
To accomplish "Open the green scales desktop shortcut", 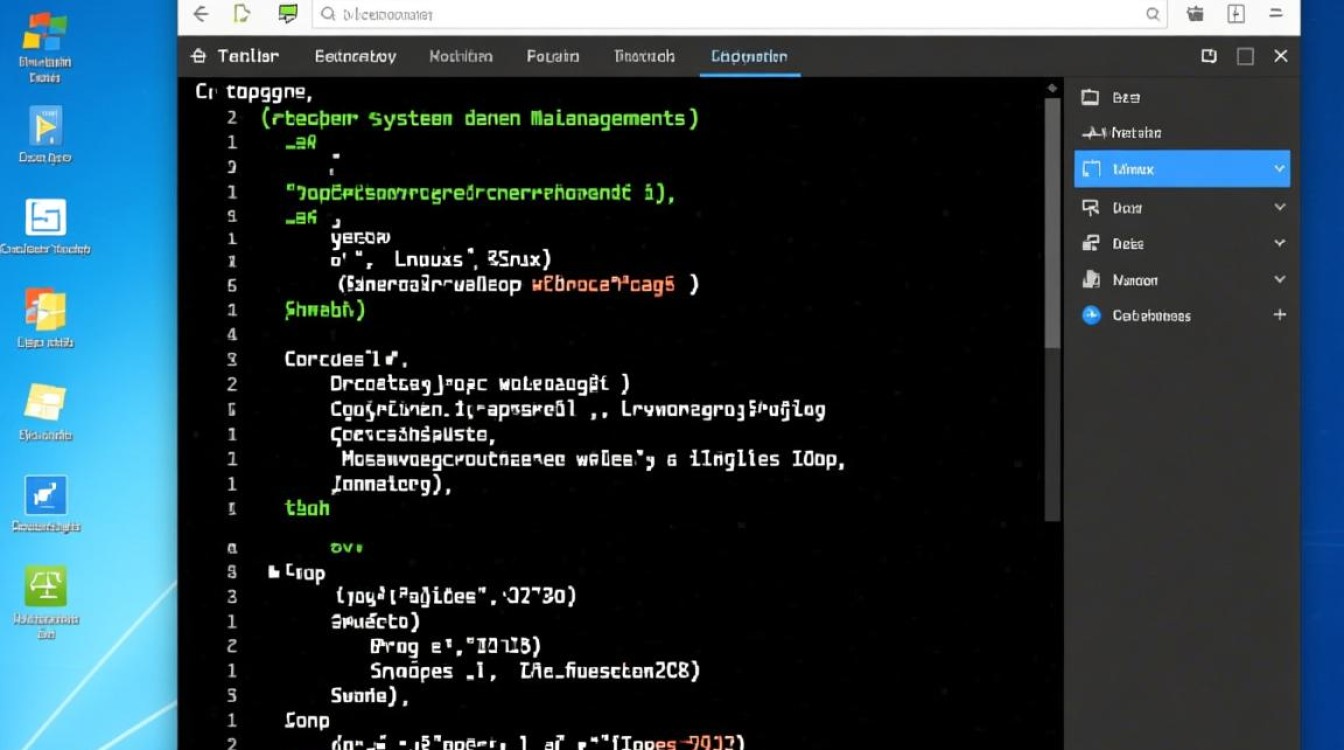I will (45, 586).
